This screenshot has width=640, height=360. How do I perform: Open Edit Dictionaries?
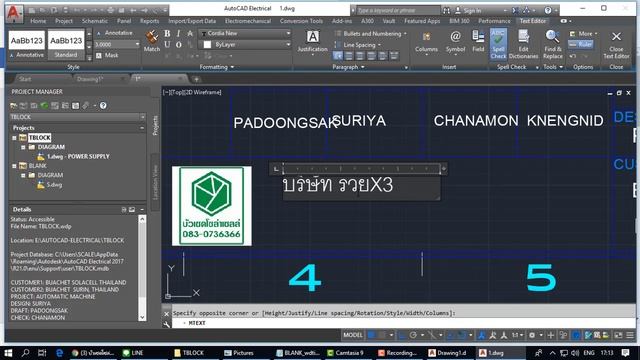(x=523, y=44)
